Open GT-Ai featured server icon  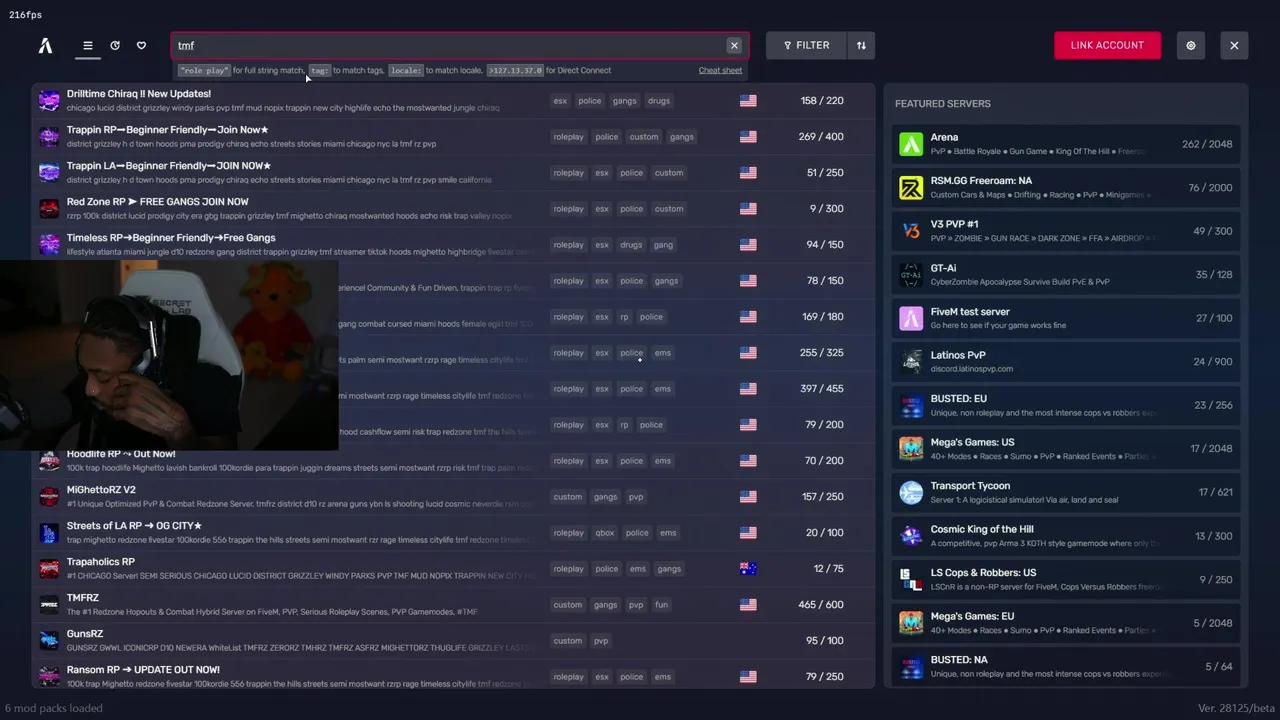coord(911,274)
